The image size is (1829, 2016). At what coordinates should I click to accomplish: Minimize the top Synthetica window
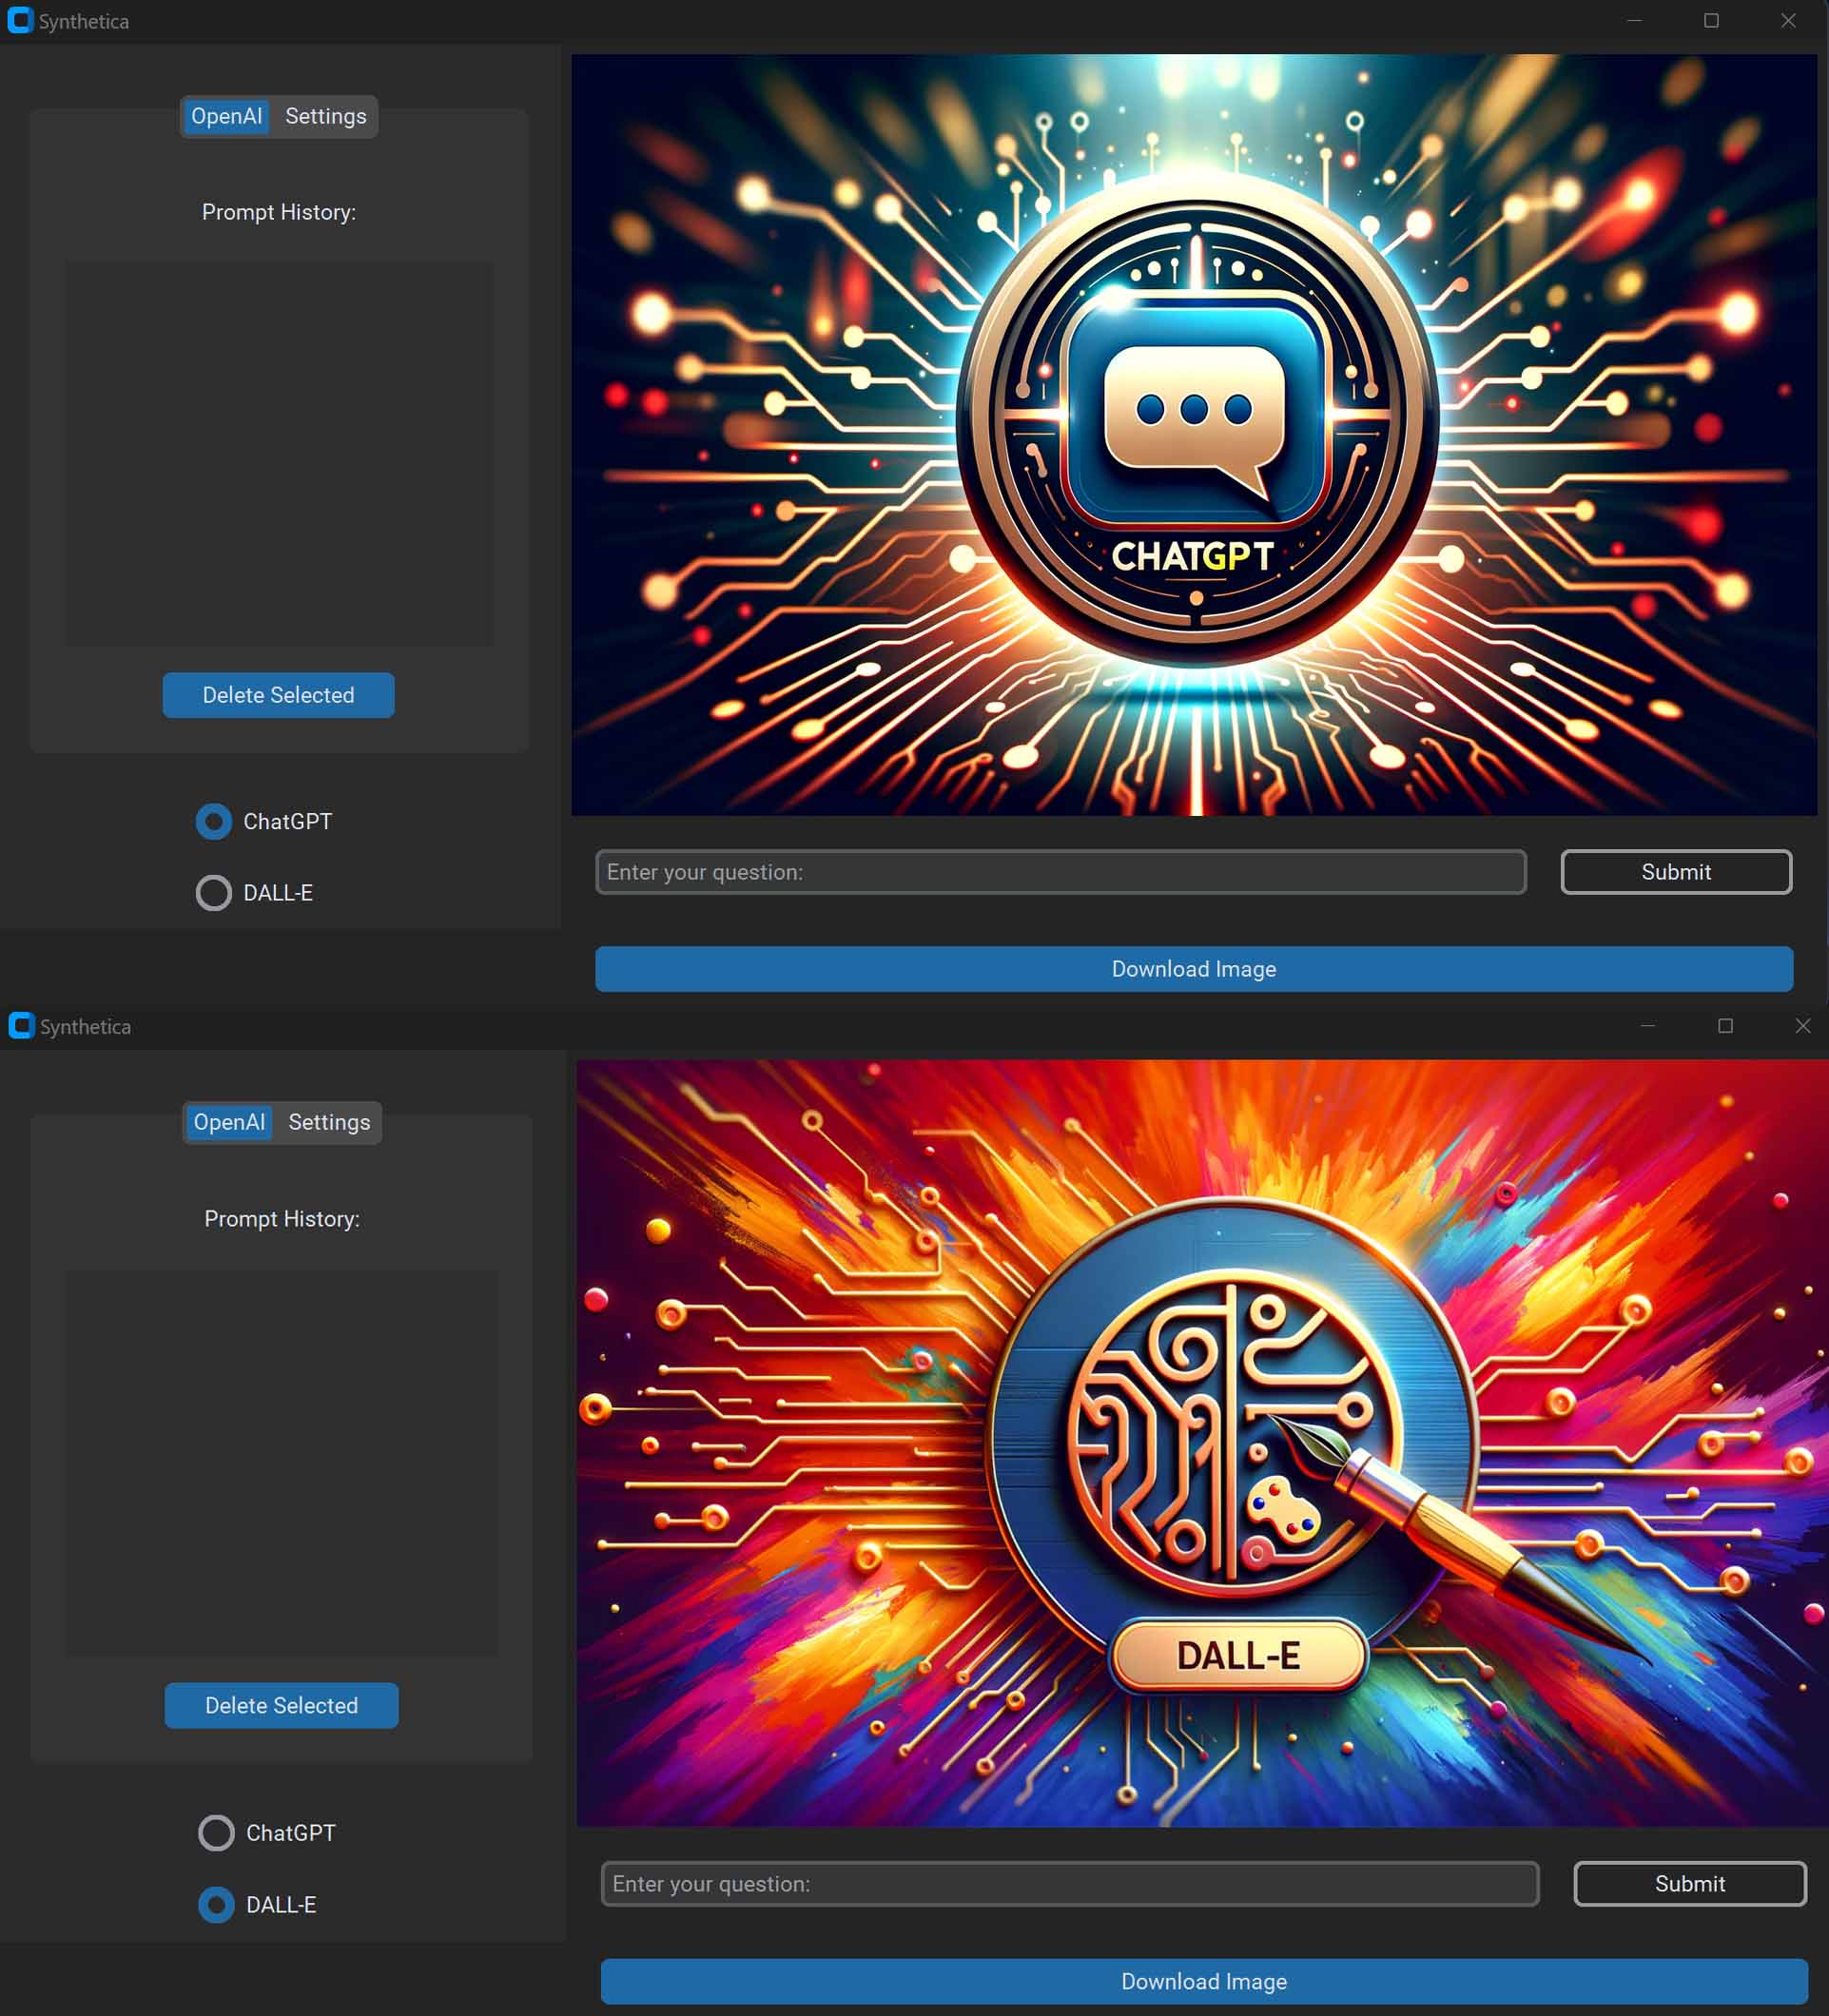coord(1634,21)
